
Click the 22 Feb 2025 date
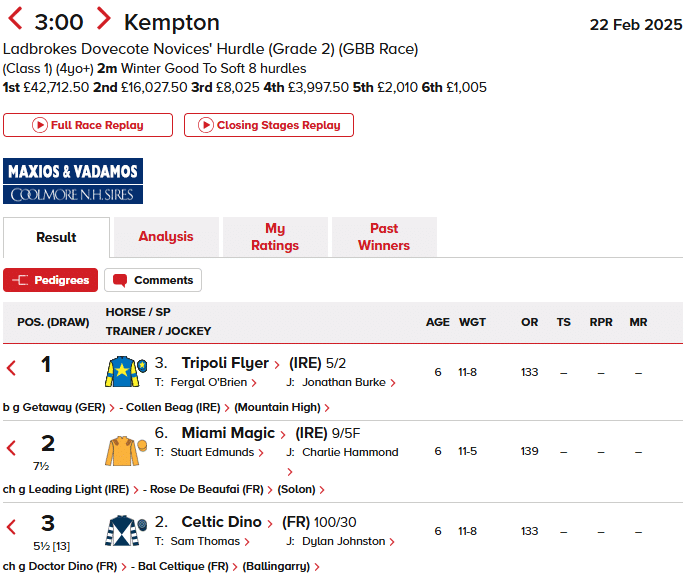click(636, 25)
